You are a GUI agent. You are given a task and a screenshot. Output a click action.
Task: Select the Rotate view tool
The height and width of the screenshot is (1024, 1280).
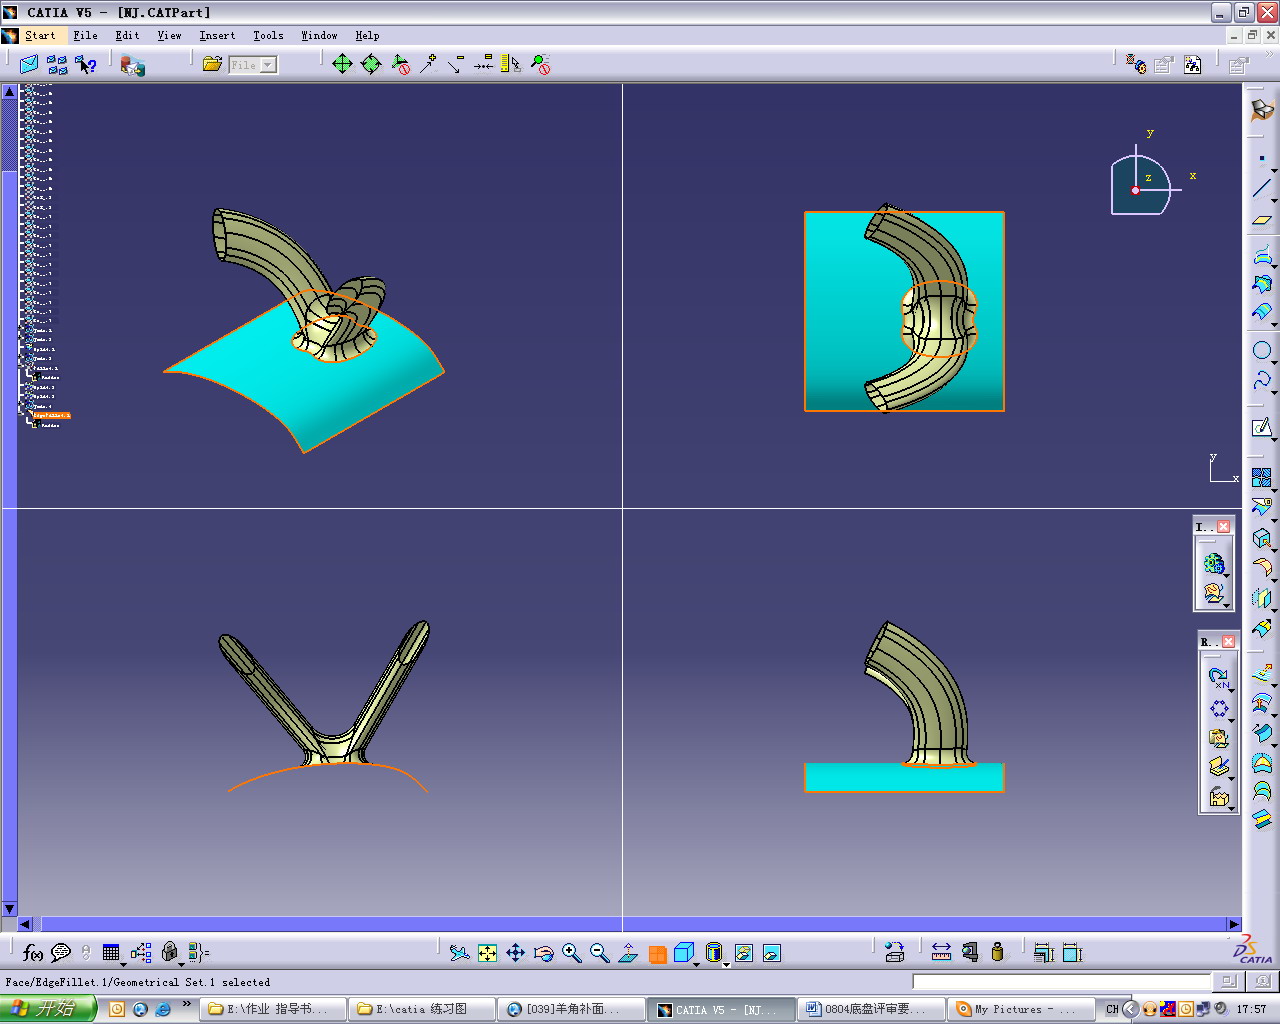(543, 953)
